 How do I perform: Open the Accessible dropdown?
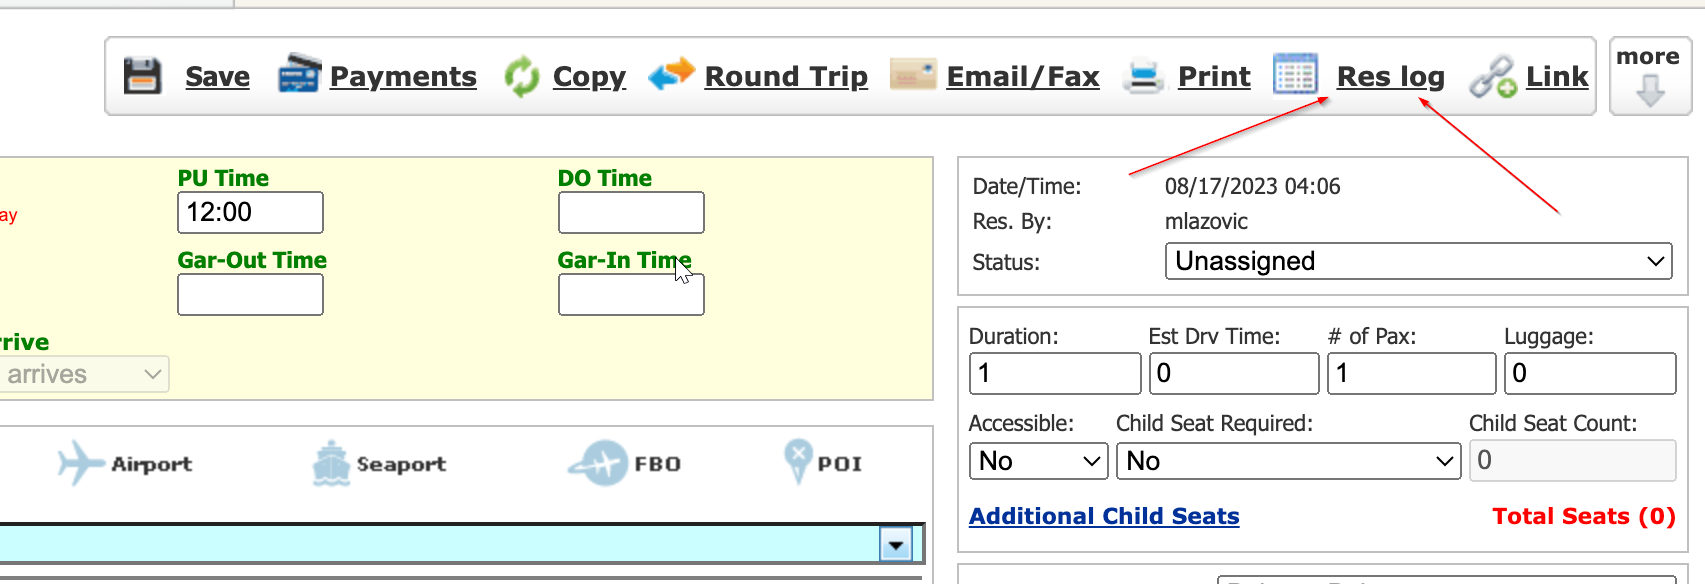pos(1038,461)
